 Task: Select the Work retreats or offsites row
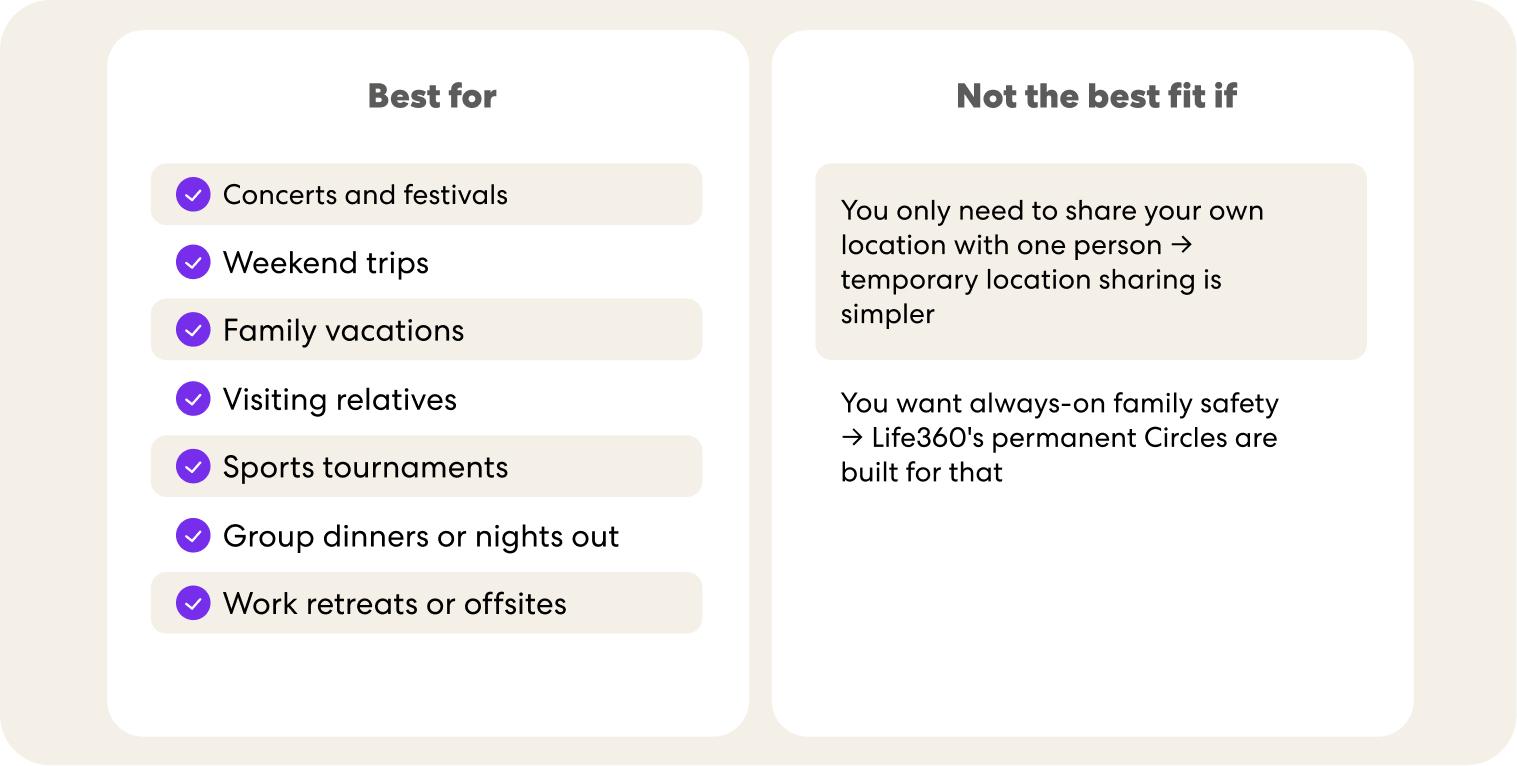click(426, 603)
